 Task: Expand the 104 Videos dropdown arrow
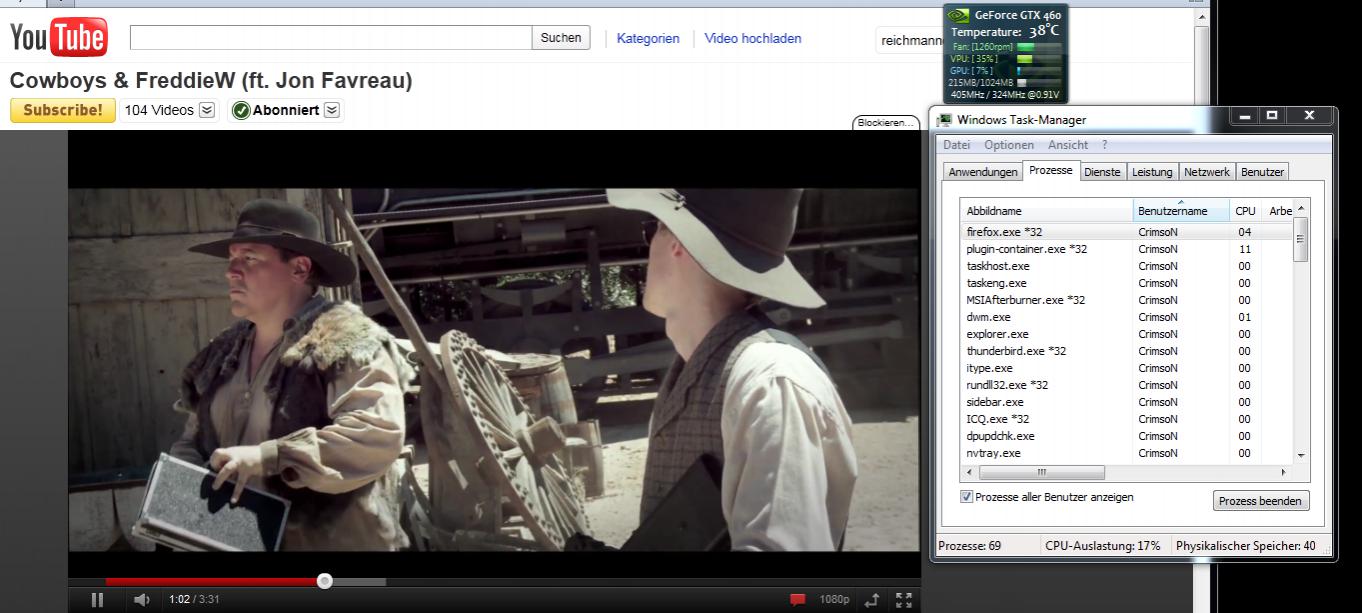[207, 110]
